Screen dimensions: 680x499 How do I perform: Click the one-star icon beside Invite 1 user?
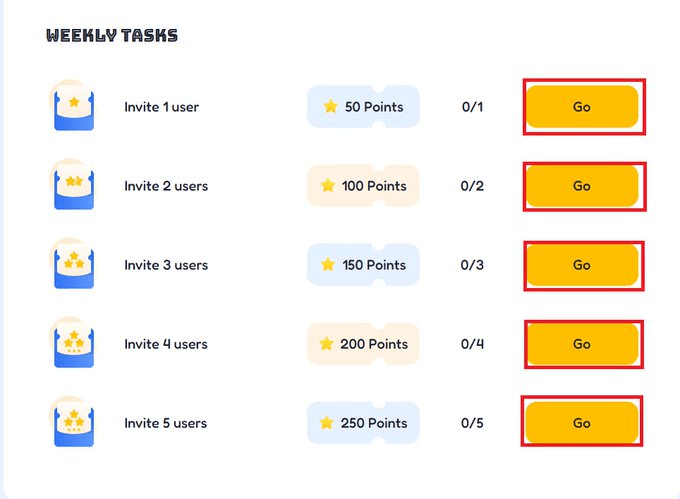click(73, 106)
